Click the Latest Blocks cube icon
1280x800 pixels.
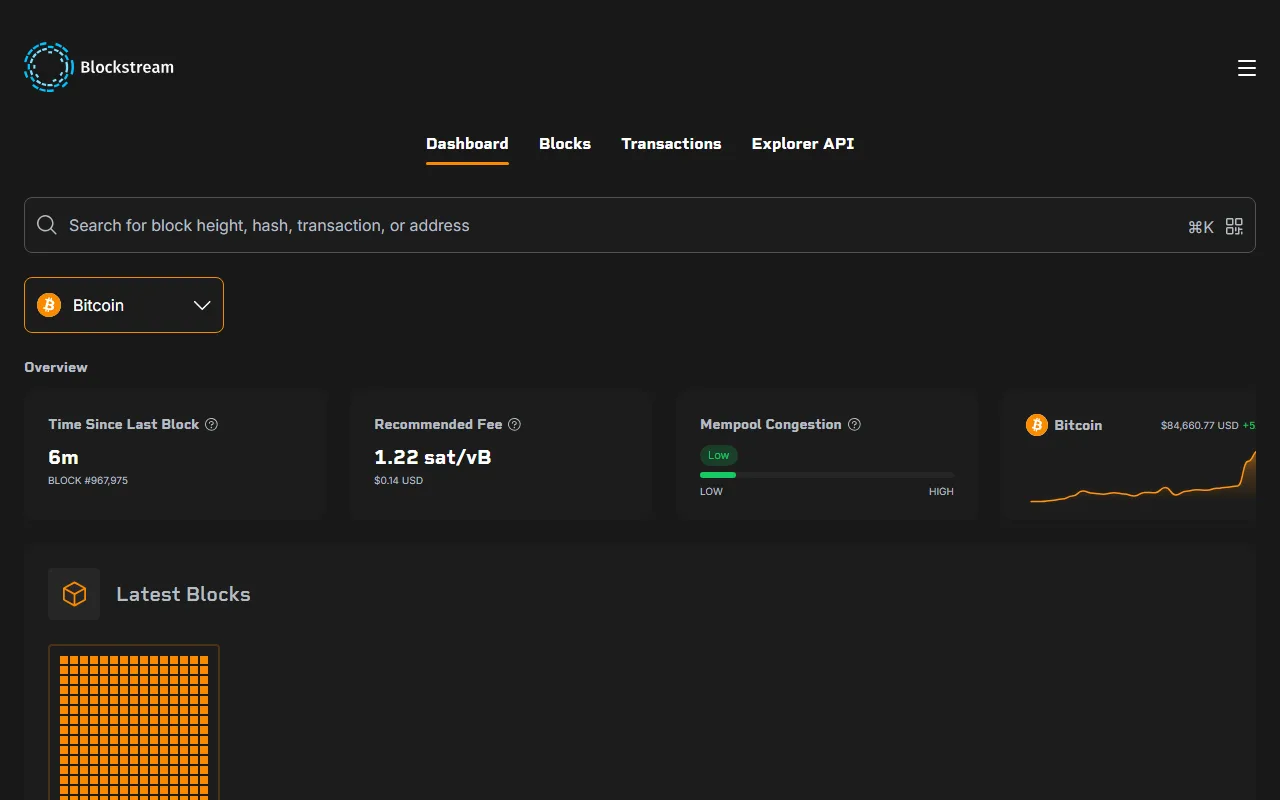74,594
